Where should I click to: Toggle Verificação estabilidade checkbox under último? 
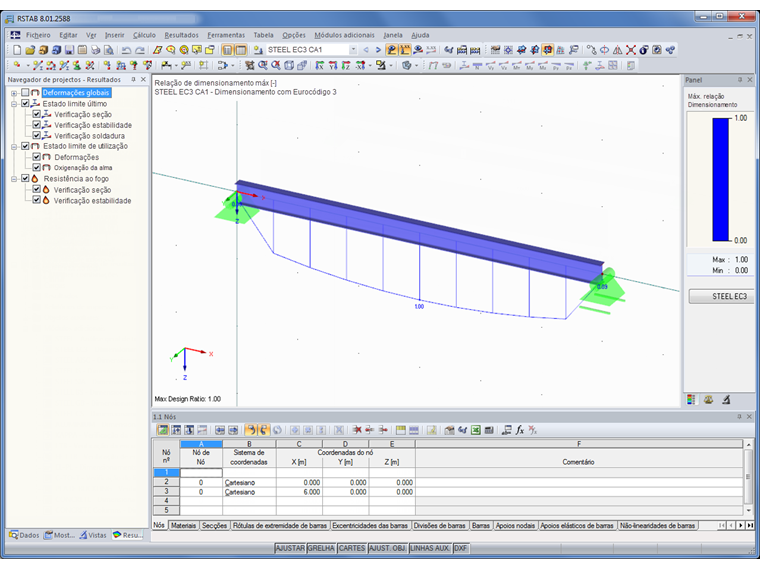coord(36,125)
